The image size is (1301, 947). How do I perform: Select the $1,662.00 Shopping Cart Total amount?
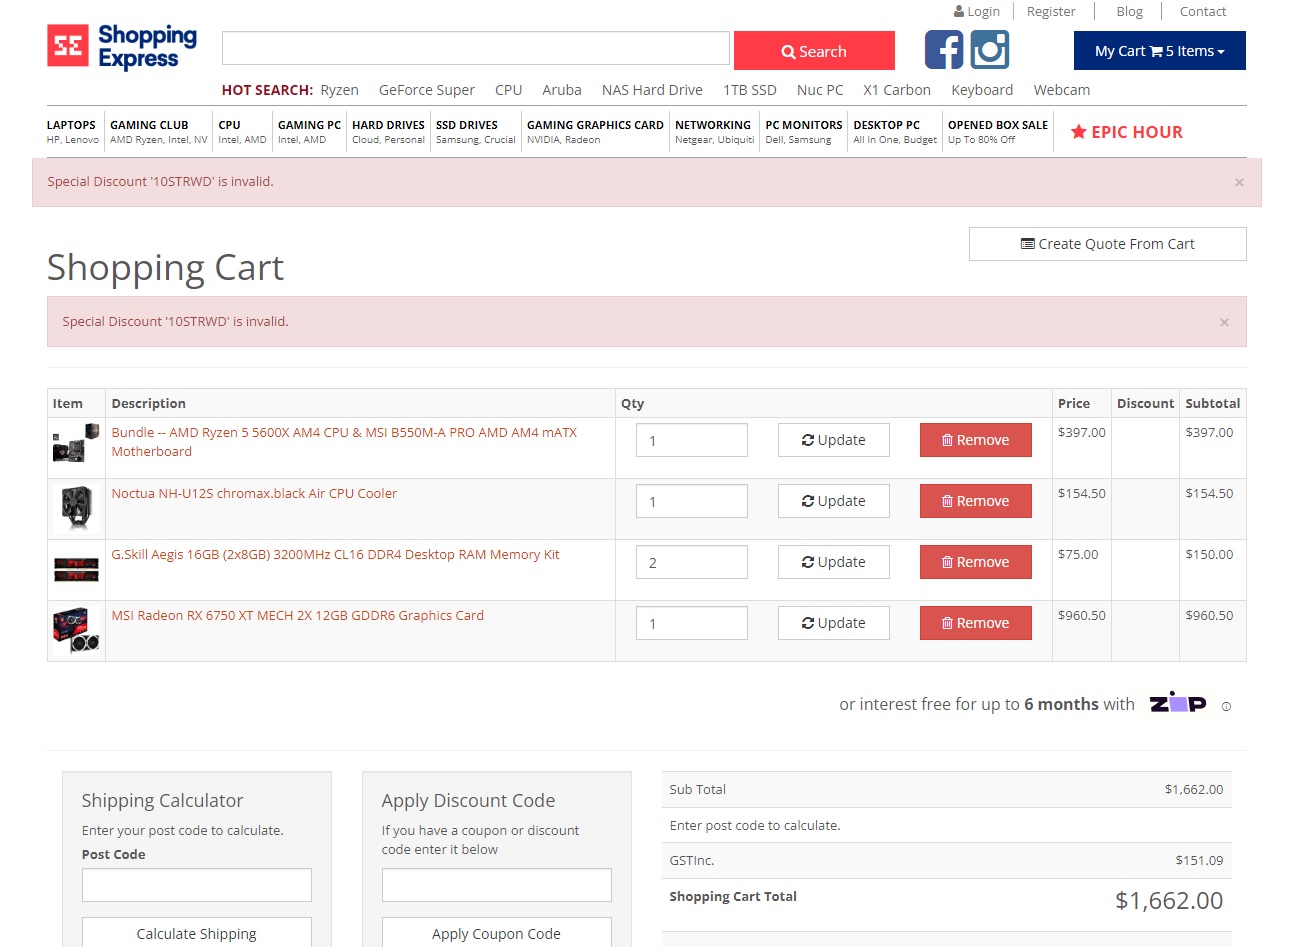(1169, 900)
